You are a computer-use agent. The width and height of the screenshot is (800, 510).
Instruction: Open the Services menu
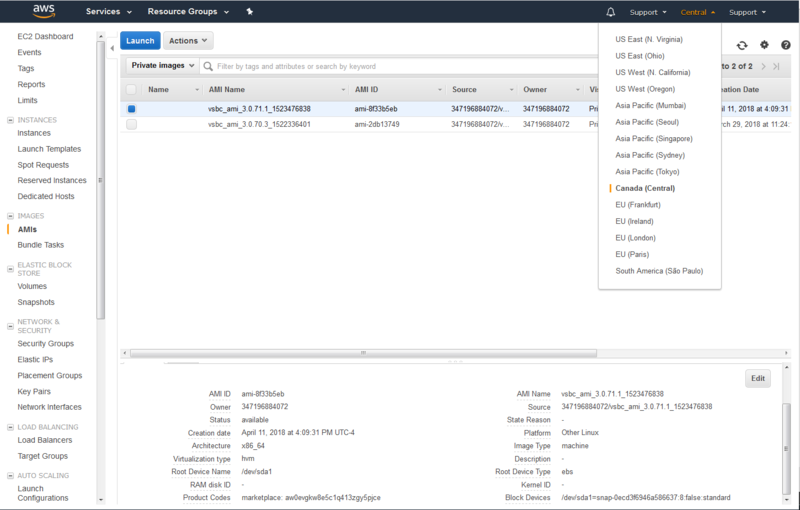(109, 11)
